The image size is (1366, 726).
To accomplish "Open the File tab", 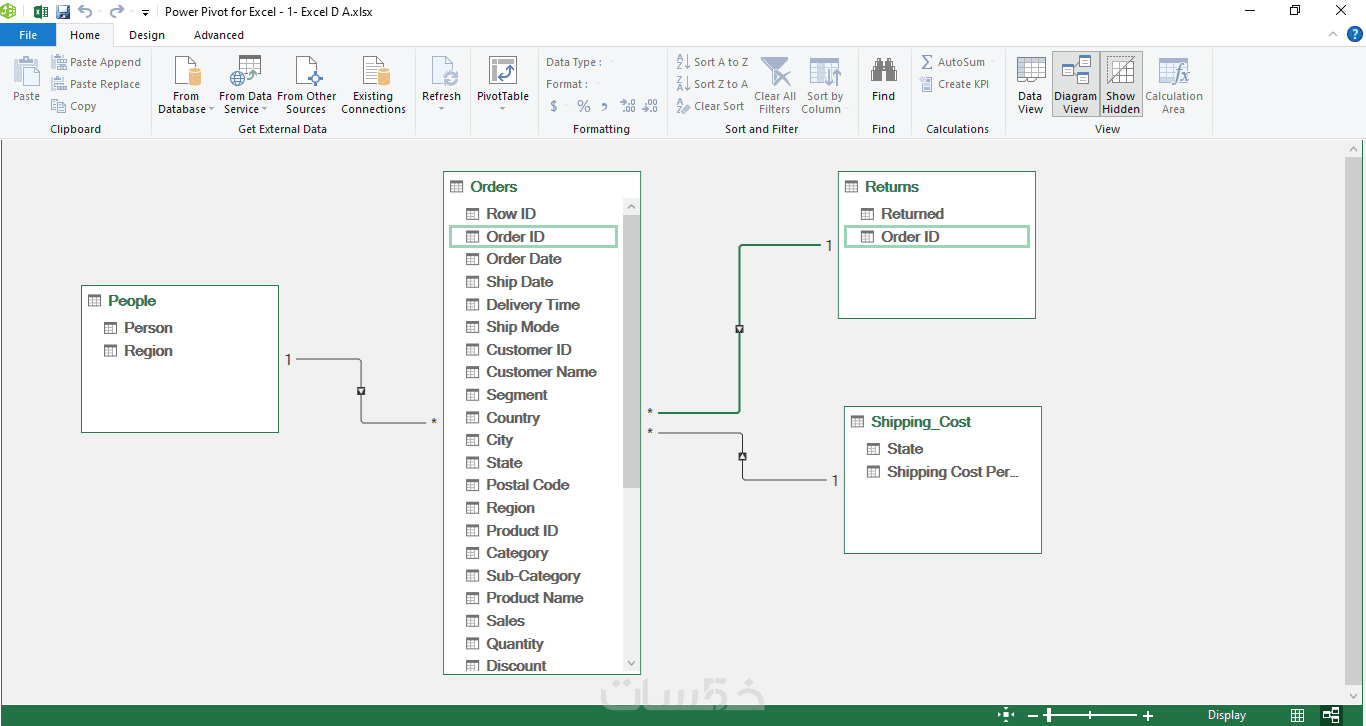I will [x=28, y=35].
